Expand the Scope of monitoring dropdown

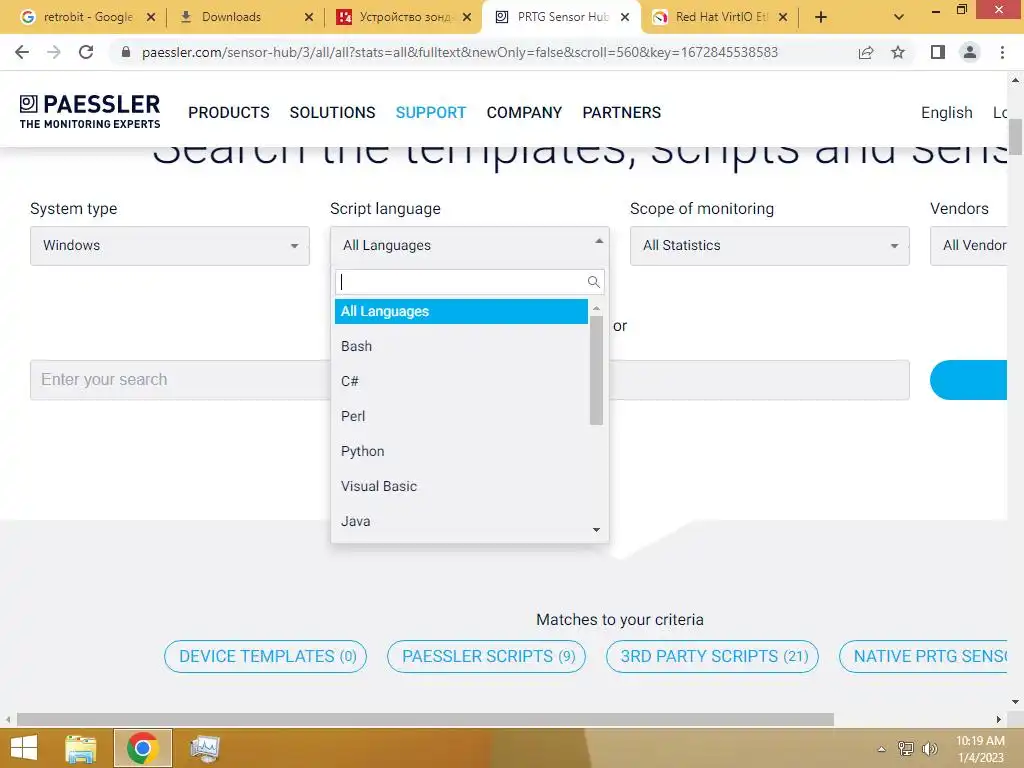769,246
